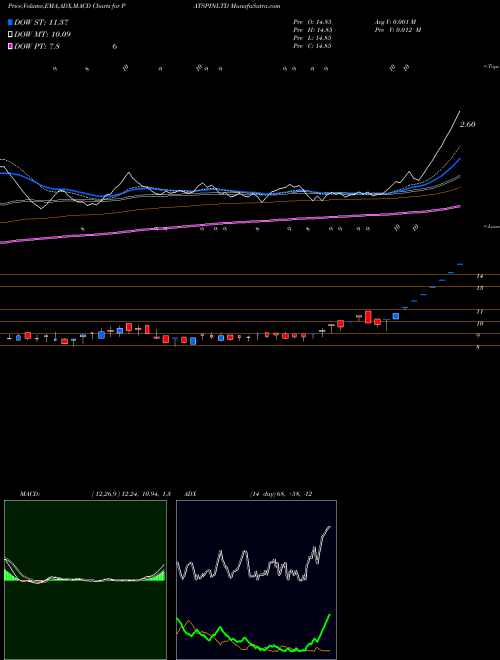
Task: Select the 'DOW MT: 10.09' legend text
Action: (x=43, y=35)
